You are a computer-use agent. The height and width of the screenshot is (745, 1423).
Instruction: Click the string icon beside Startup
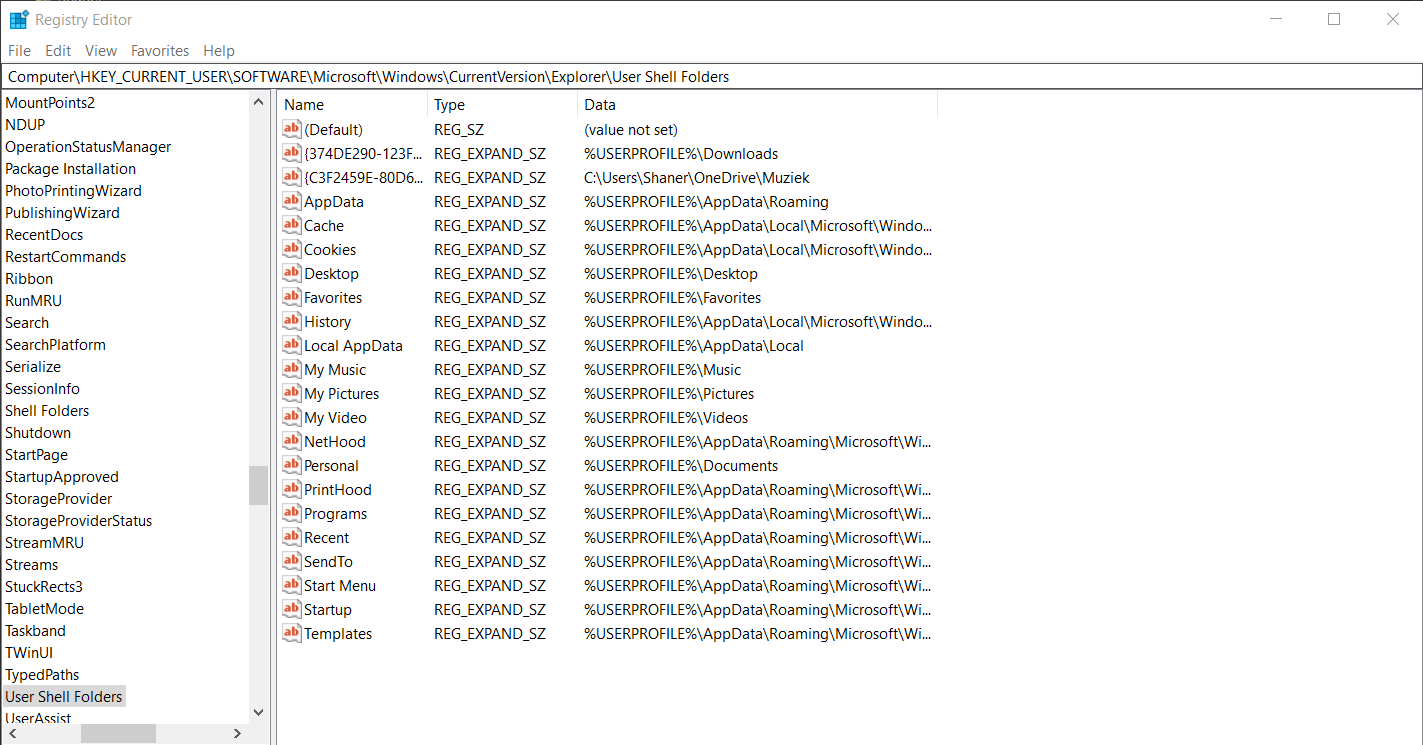(291, 609)
